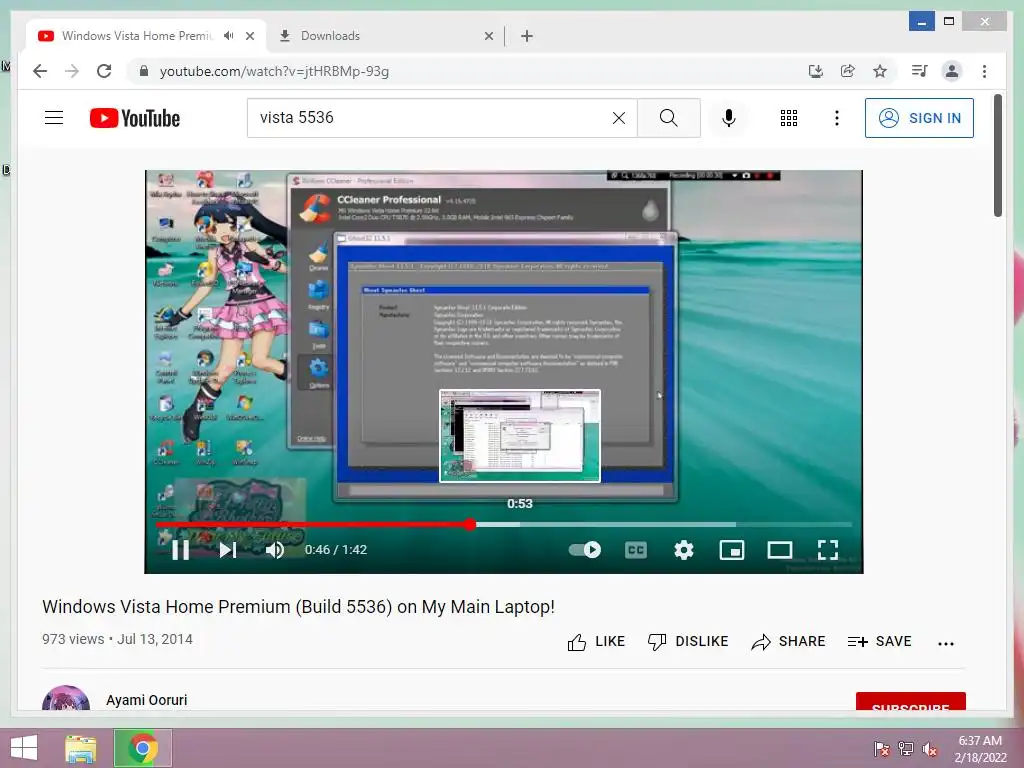Click the SHARE button
This screenshot has width=1024, height=768.
coord(788,642)
